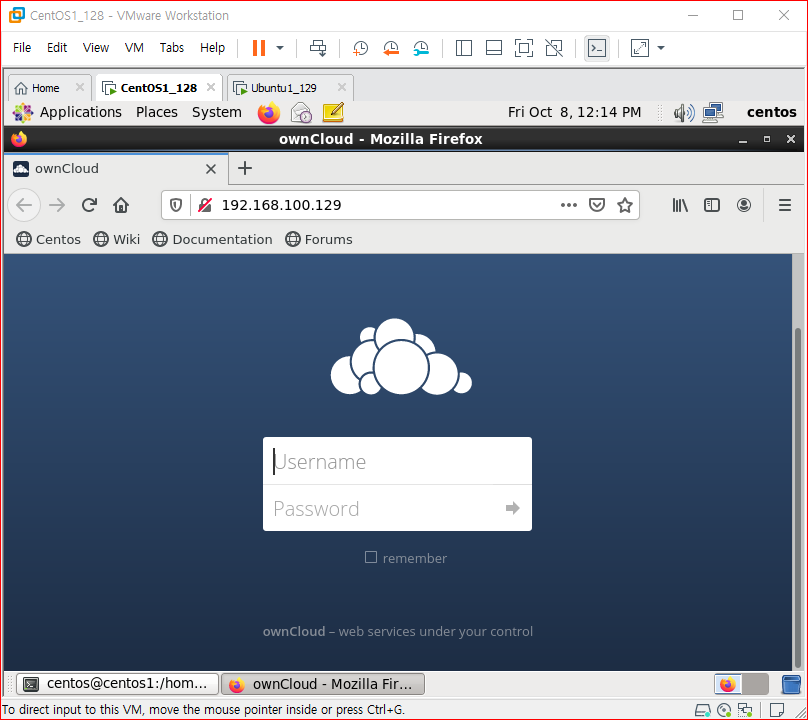Open the Forums bookmark
Image resolution: width=808 pixels, height=720 pixels.
point(319,239)
